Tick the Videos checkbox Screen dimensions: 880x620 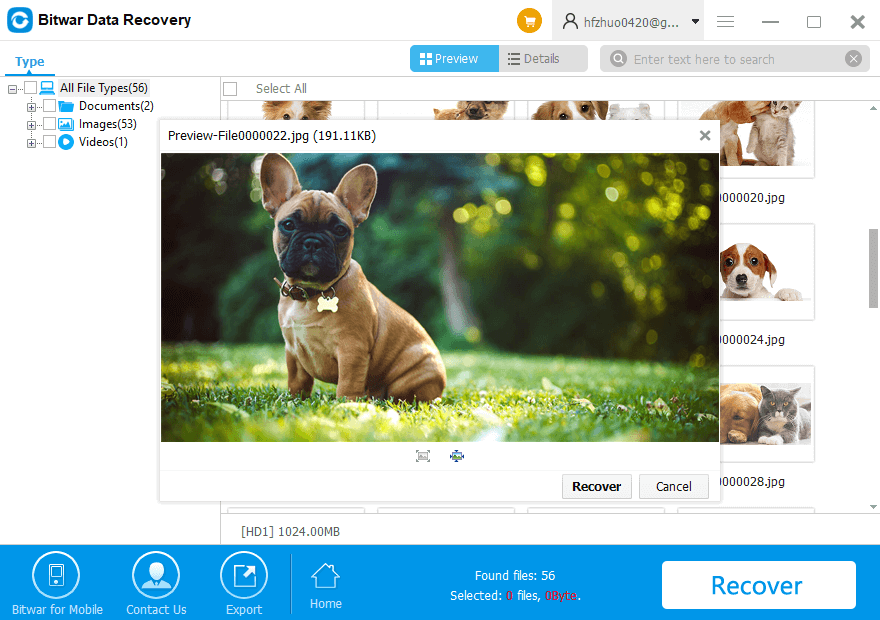49,141
